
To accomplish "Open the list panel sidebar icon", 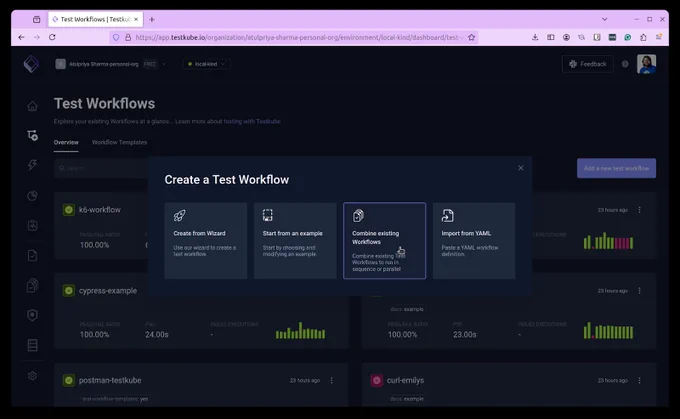I will coord(33,345).
